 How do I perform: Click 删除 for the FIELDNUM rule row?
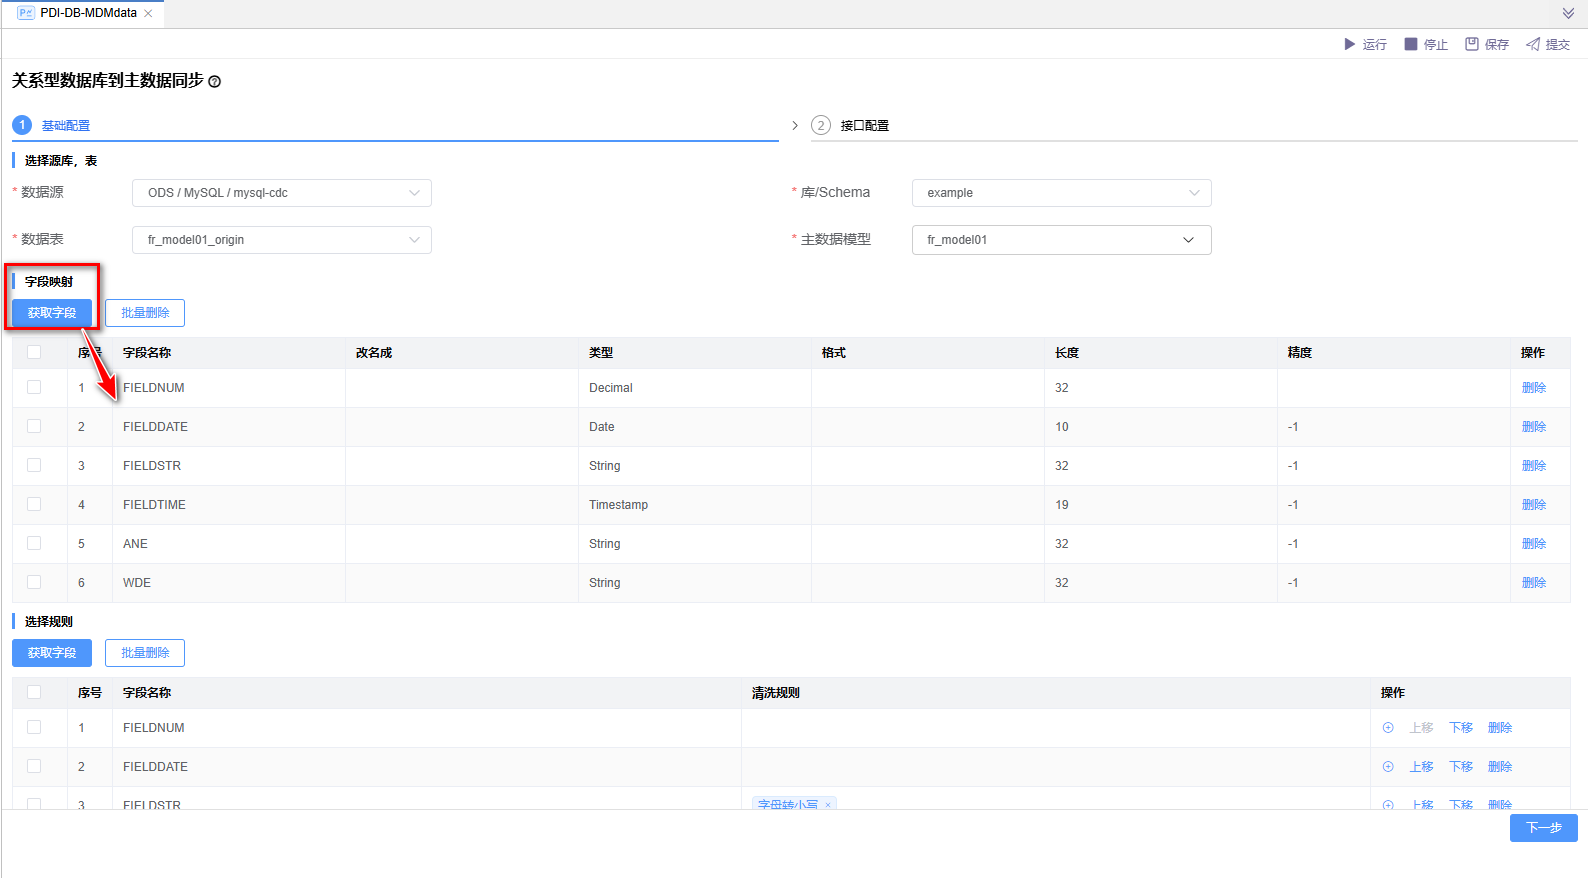click(1500, 728)
